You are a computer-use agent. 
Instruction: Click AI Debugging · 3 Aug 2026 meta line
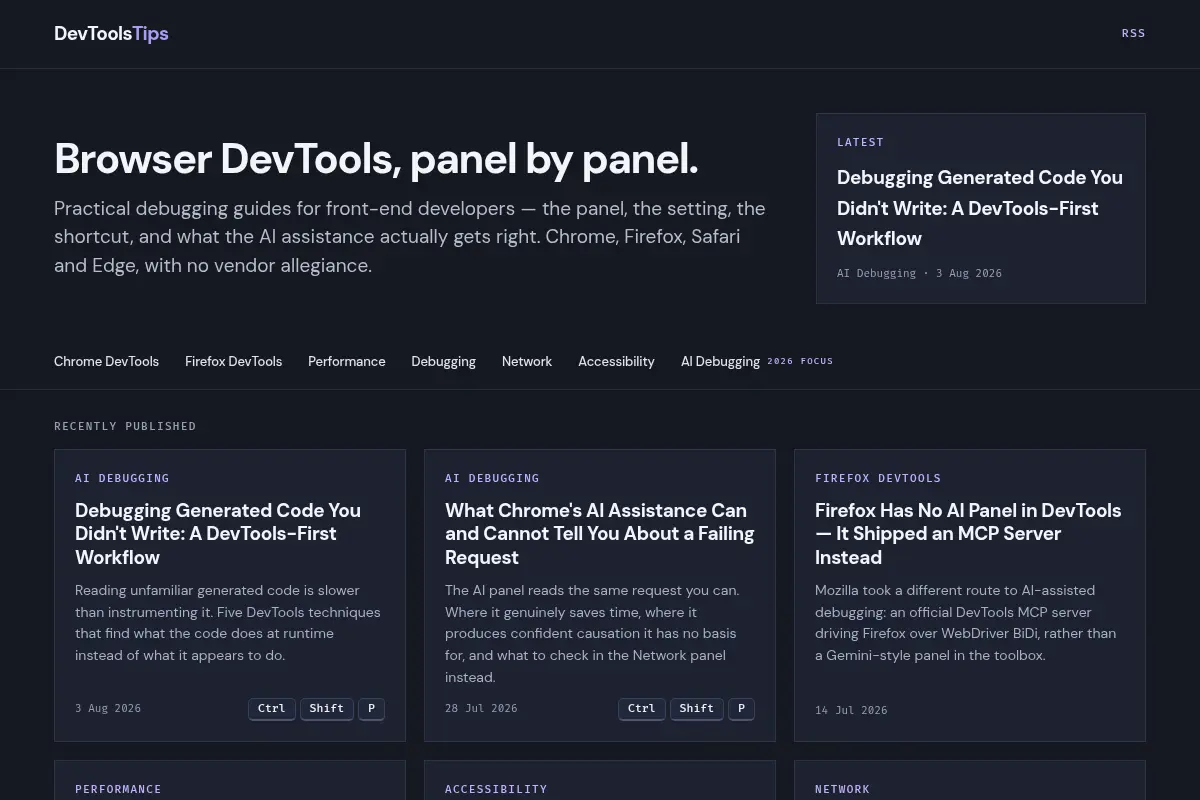coord(919,273)
